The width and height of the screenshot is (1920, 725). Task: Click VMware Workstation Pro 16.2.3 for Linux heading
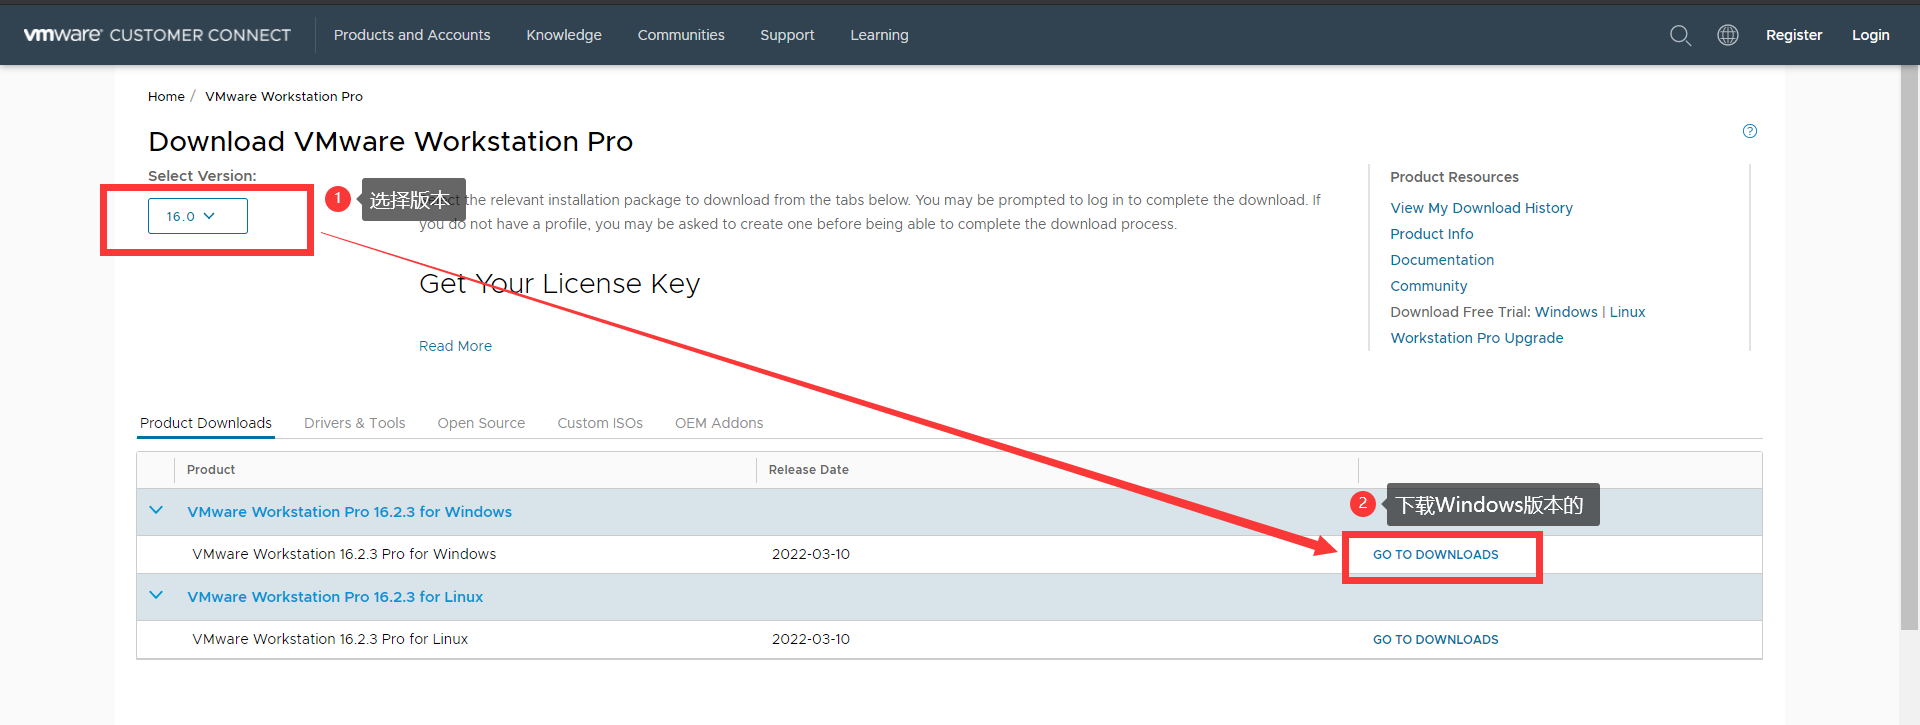pyautogui.click(x=335, y=597)
